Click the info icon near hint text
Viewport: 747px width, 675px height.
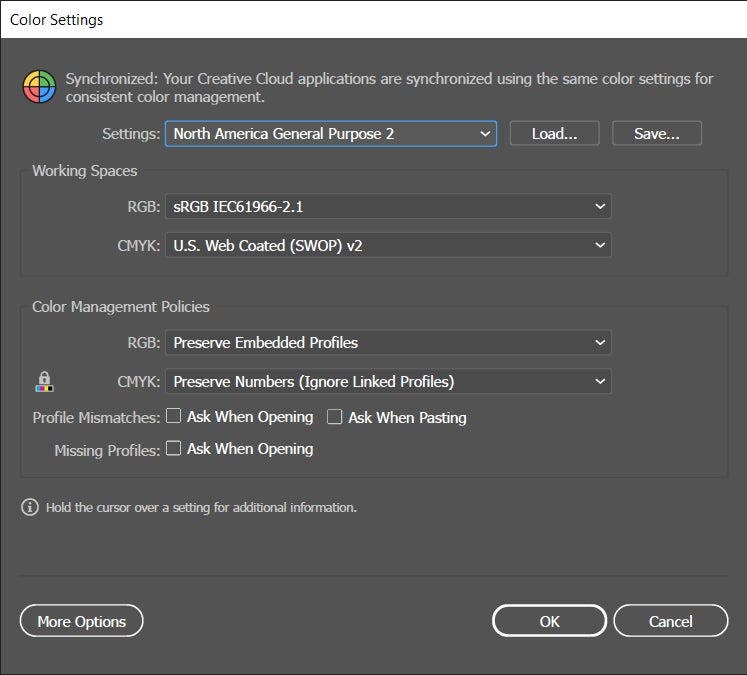pyautogui.click(x=30, y=507)
